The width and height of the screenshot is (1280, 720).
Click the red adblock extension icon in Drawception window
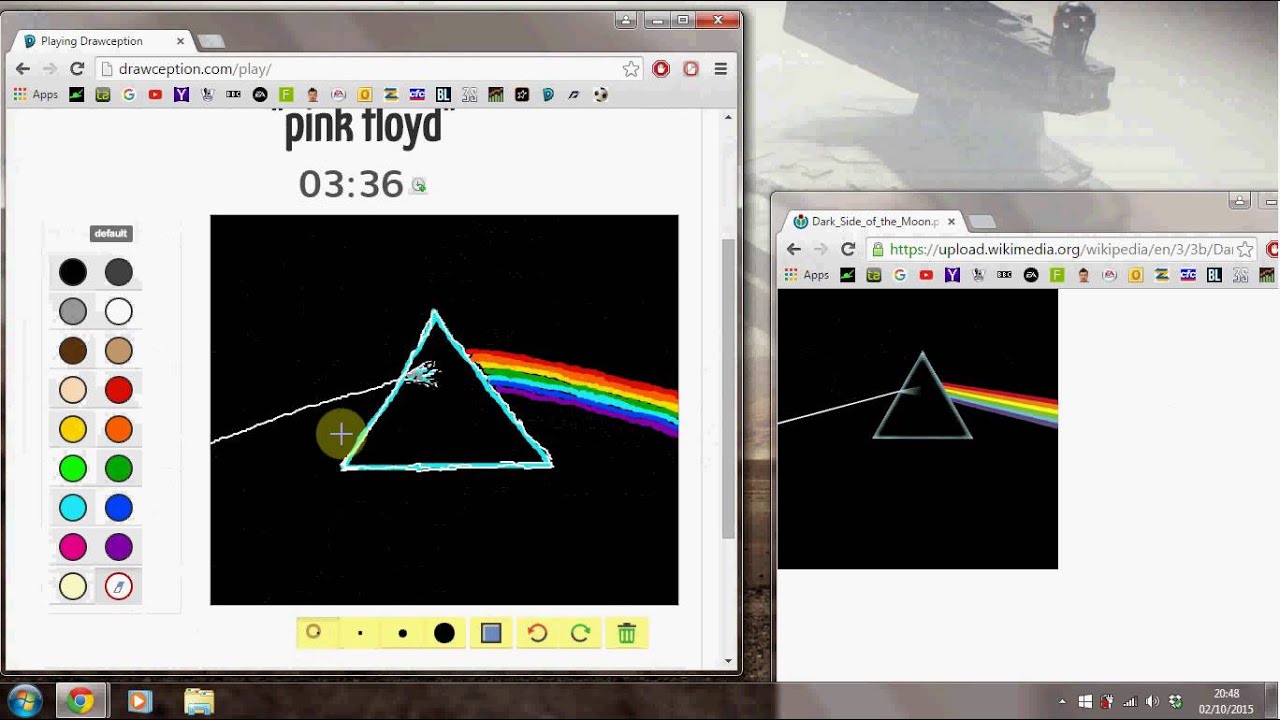tap(661, 69)
